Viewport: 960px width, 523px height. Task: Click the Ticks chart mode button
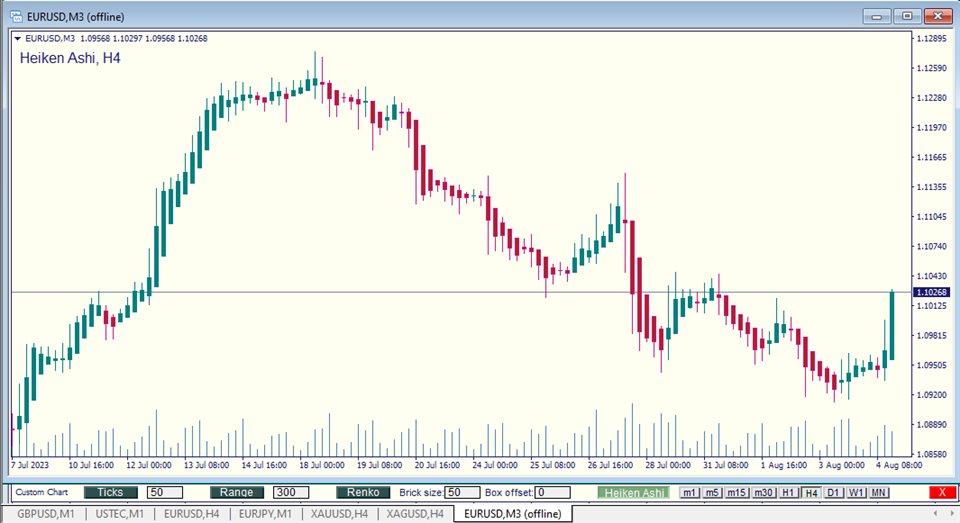[110, 493]
